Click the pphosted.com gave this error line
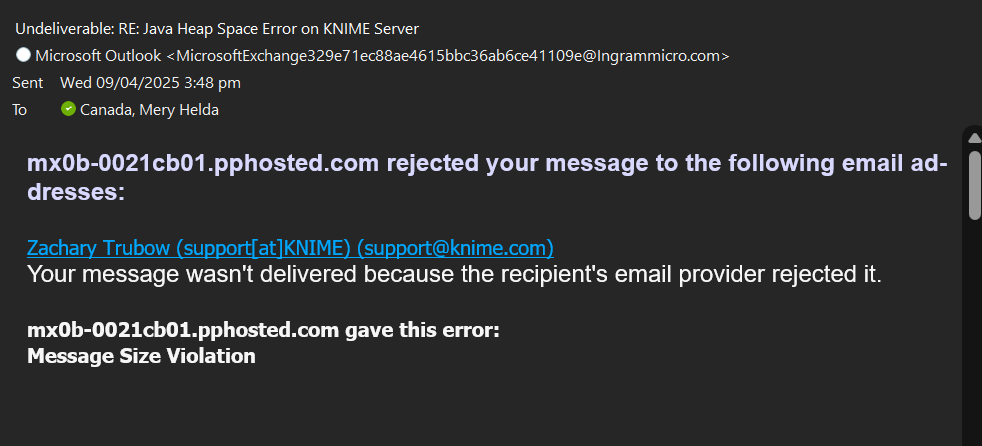 263,329
